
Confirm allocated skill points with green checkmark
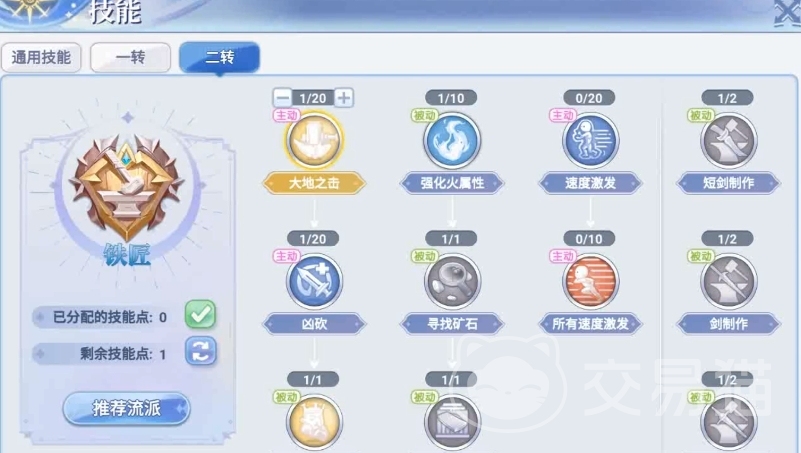pyautogui.click(x=200, y=315)
